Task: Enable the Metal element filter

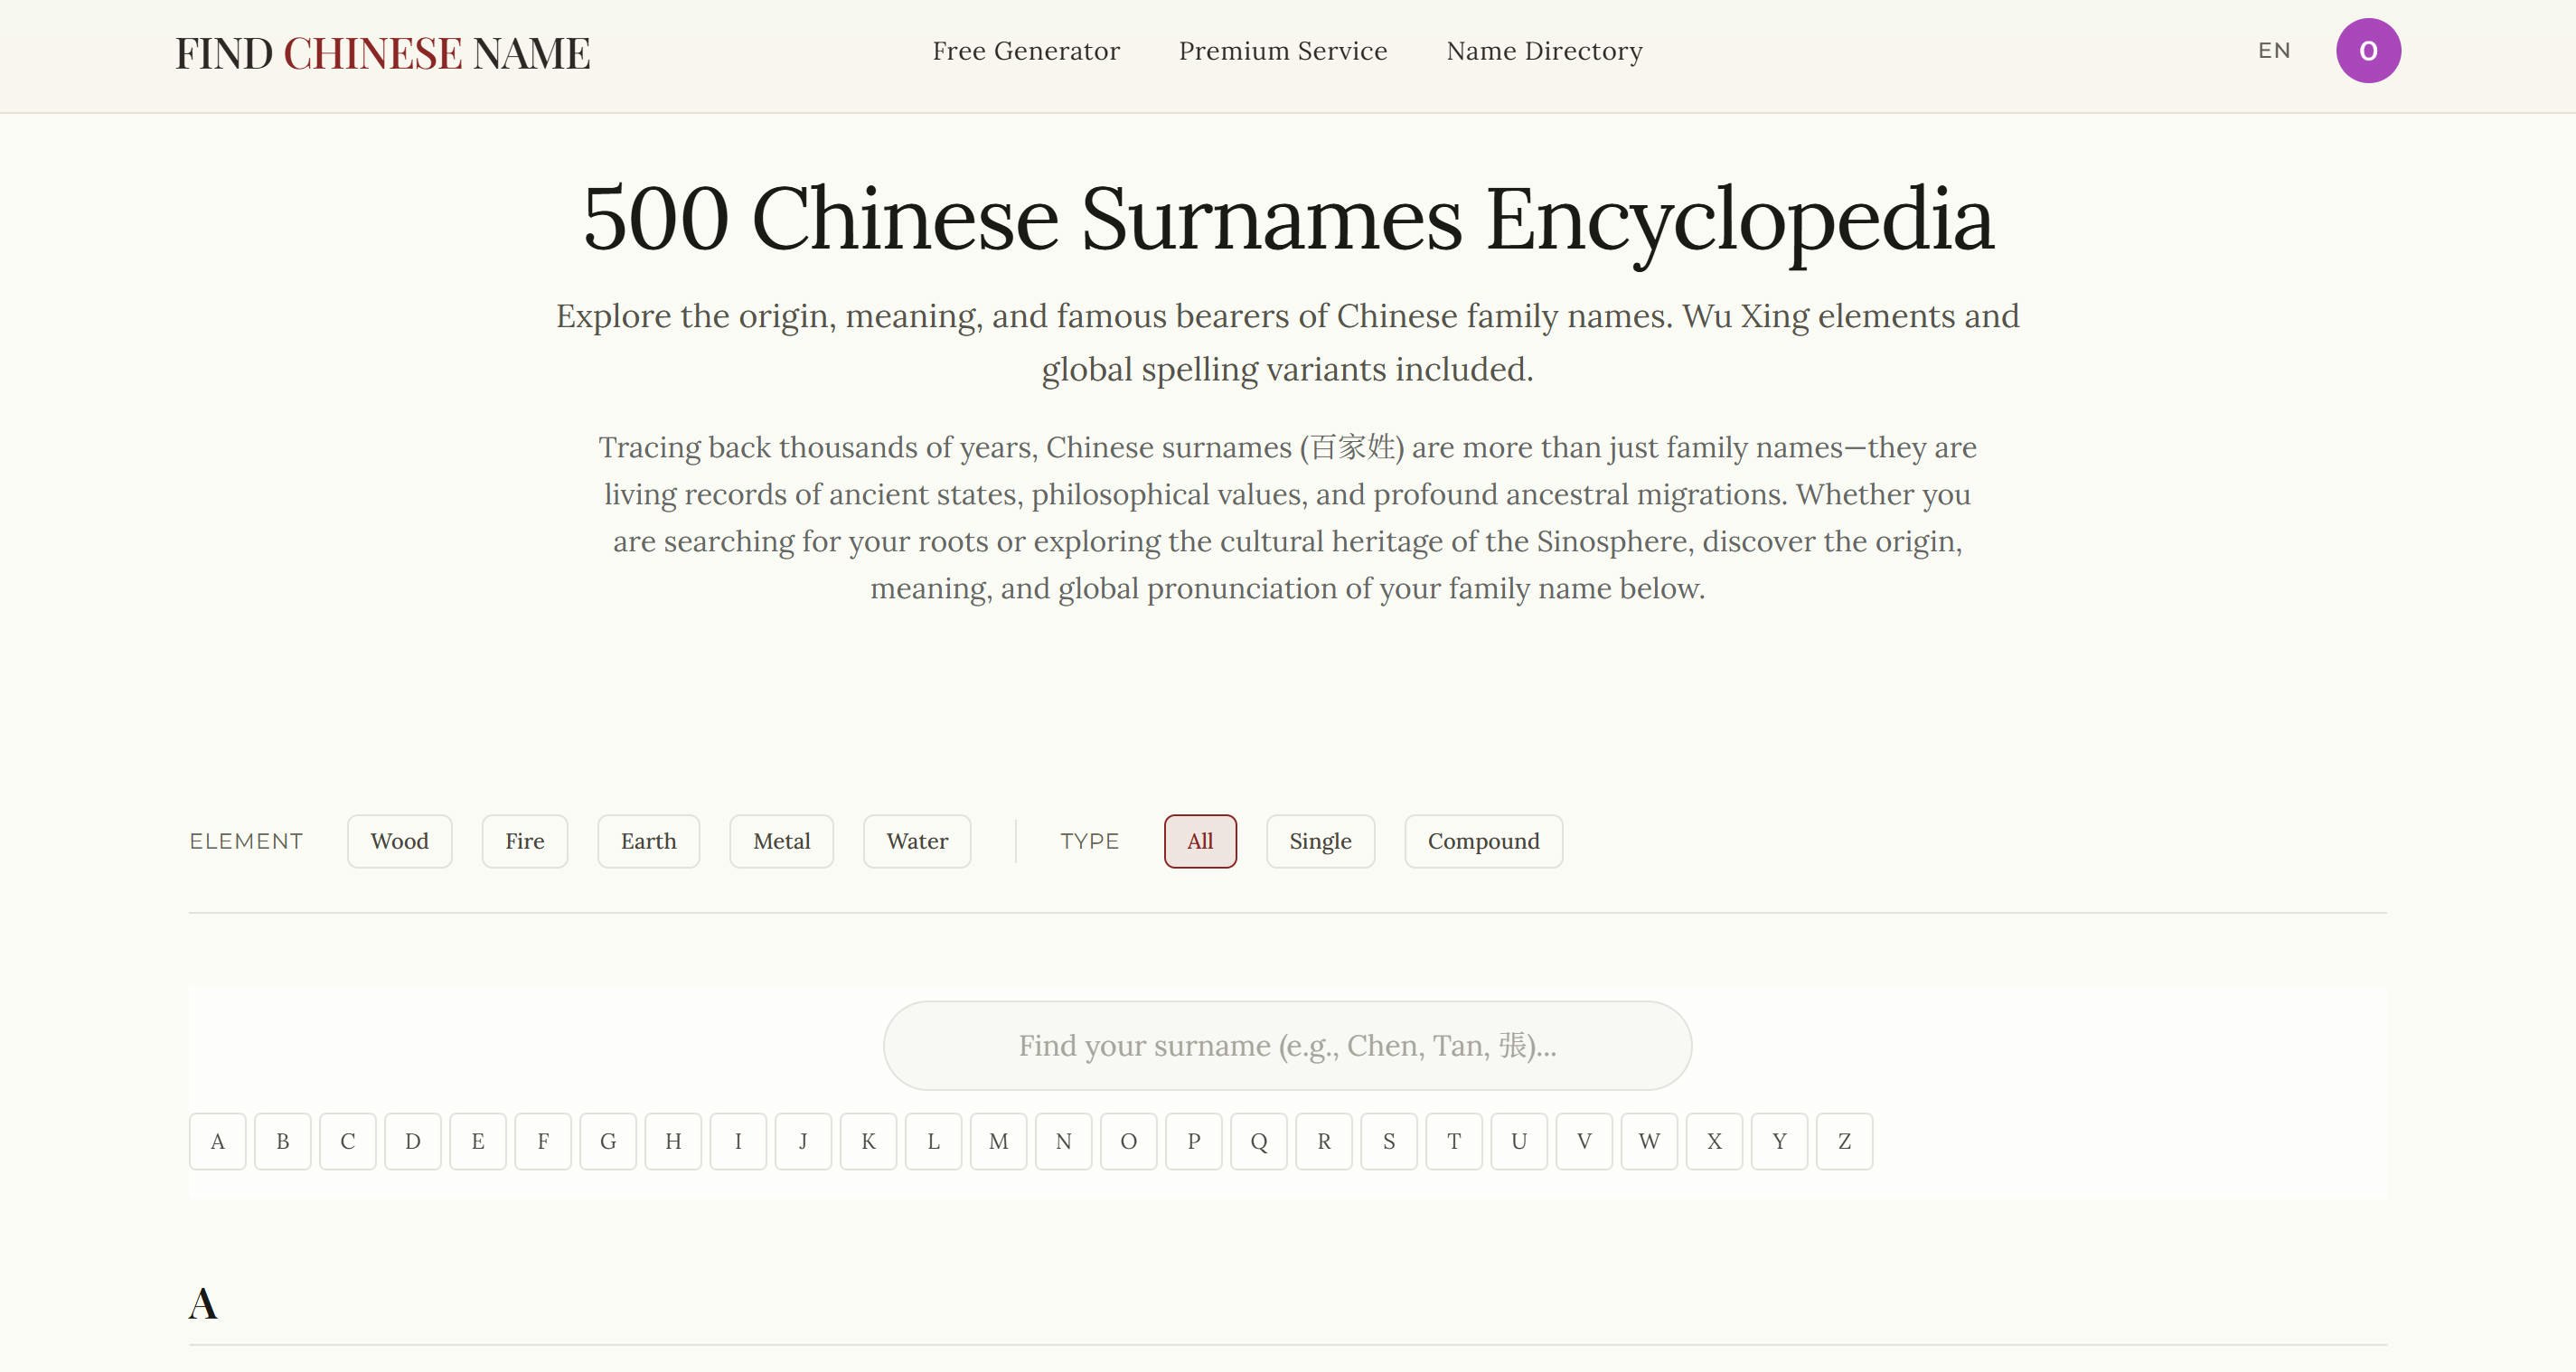Action: pos(781,841)
